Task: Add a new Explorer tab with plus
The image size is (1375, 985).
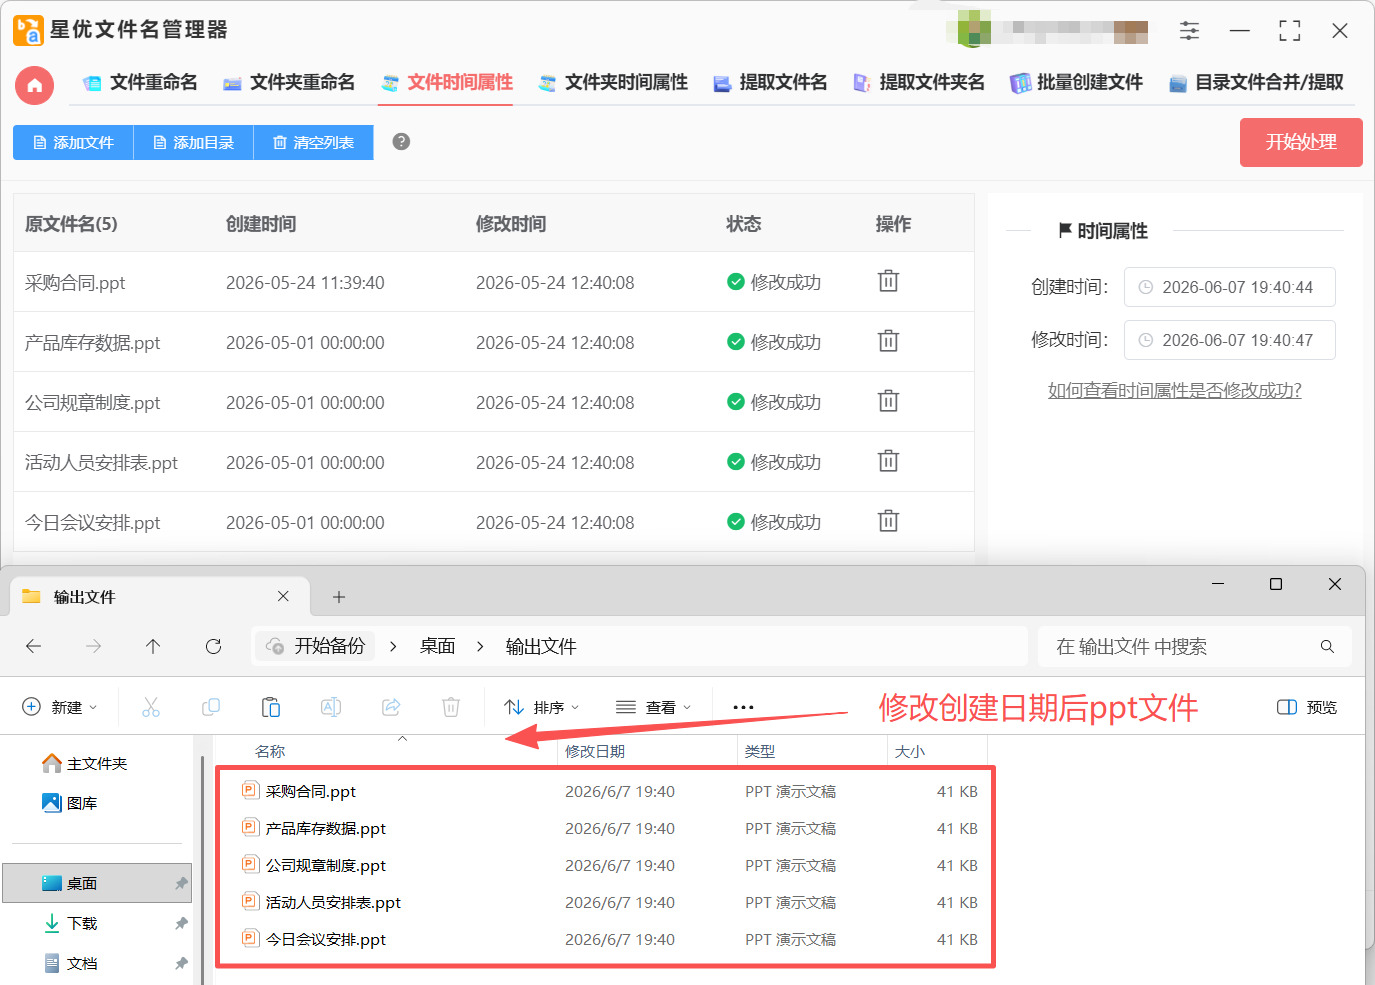Action: [x=339, y=597]
